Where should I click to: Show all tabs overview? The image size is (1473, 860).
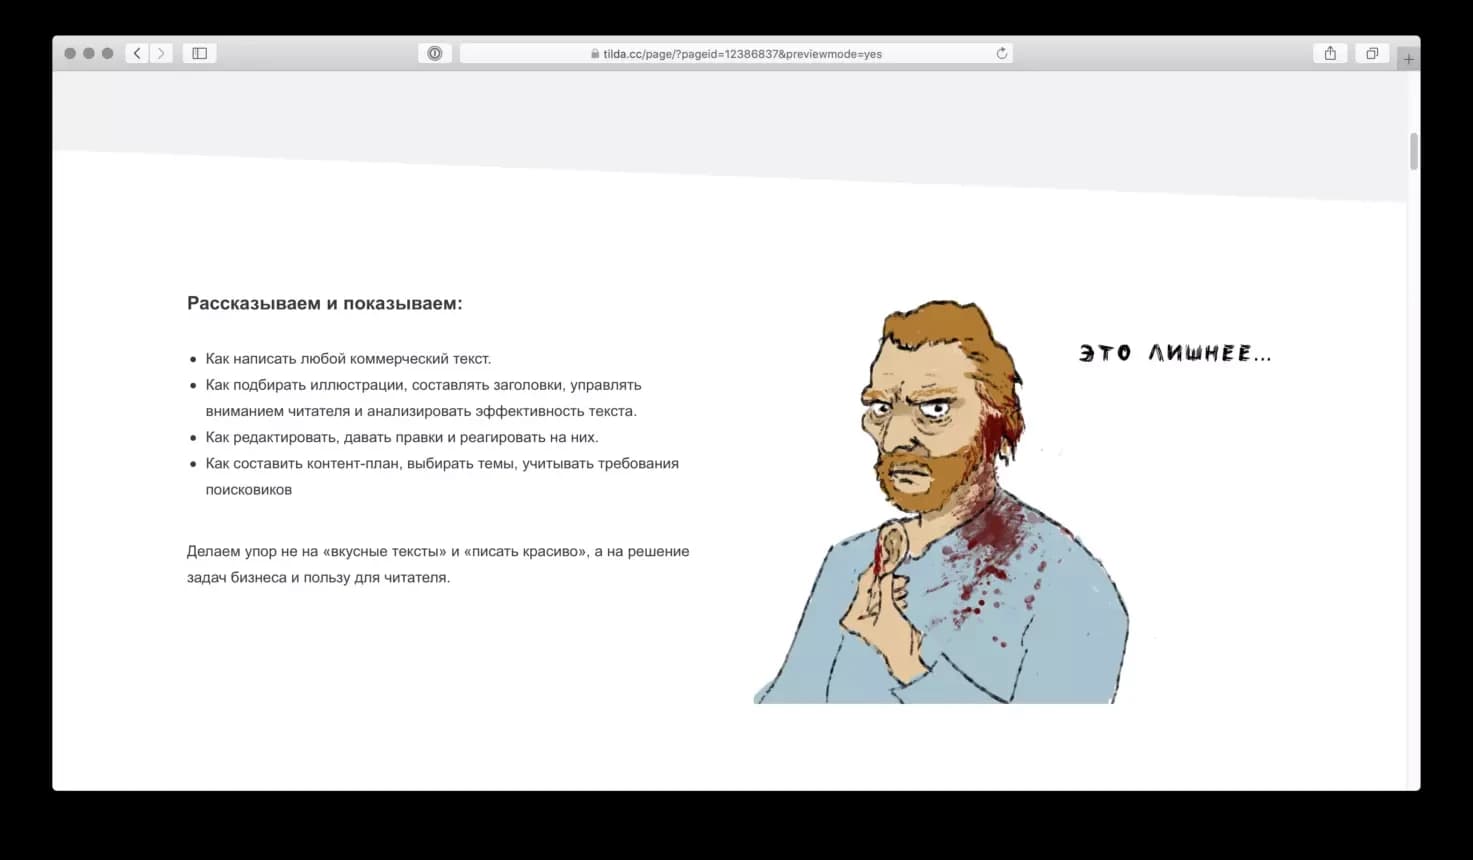[x=1372, y=53]
